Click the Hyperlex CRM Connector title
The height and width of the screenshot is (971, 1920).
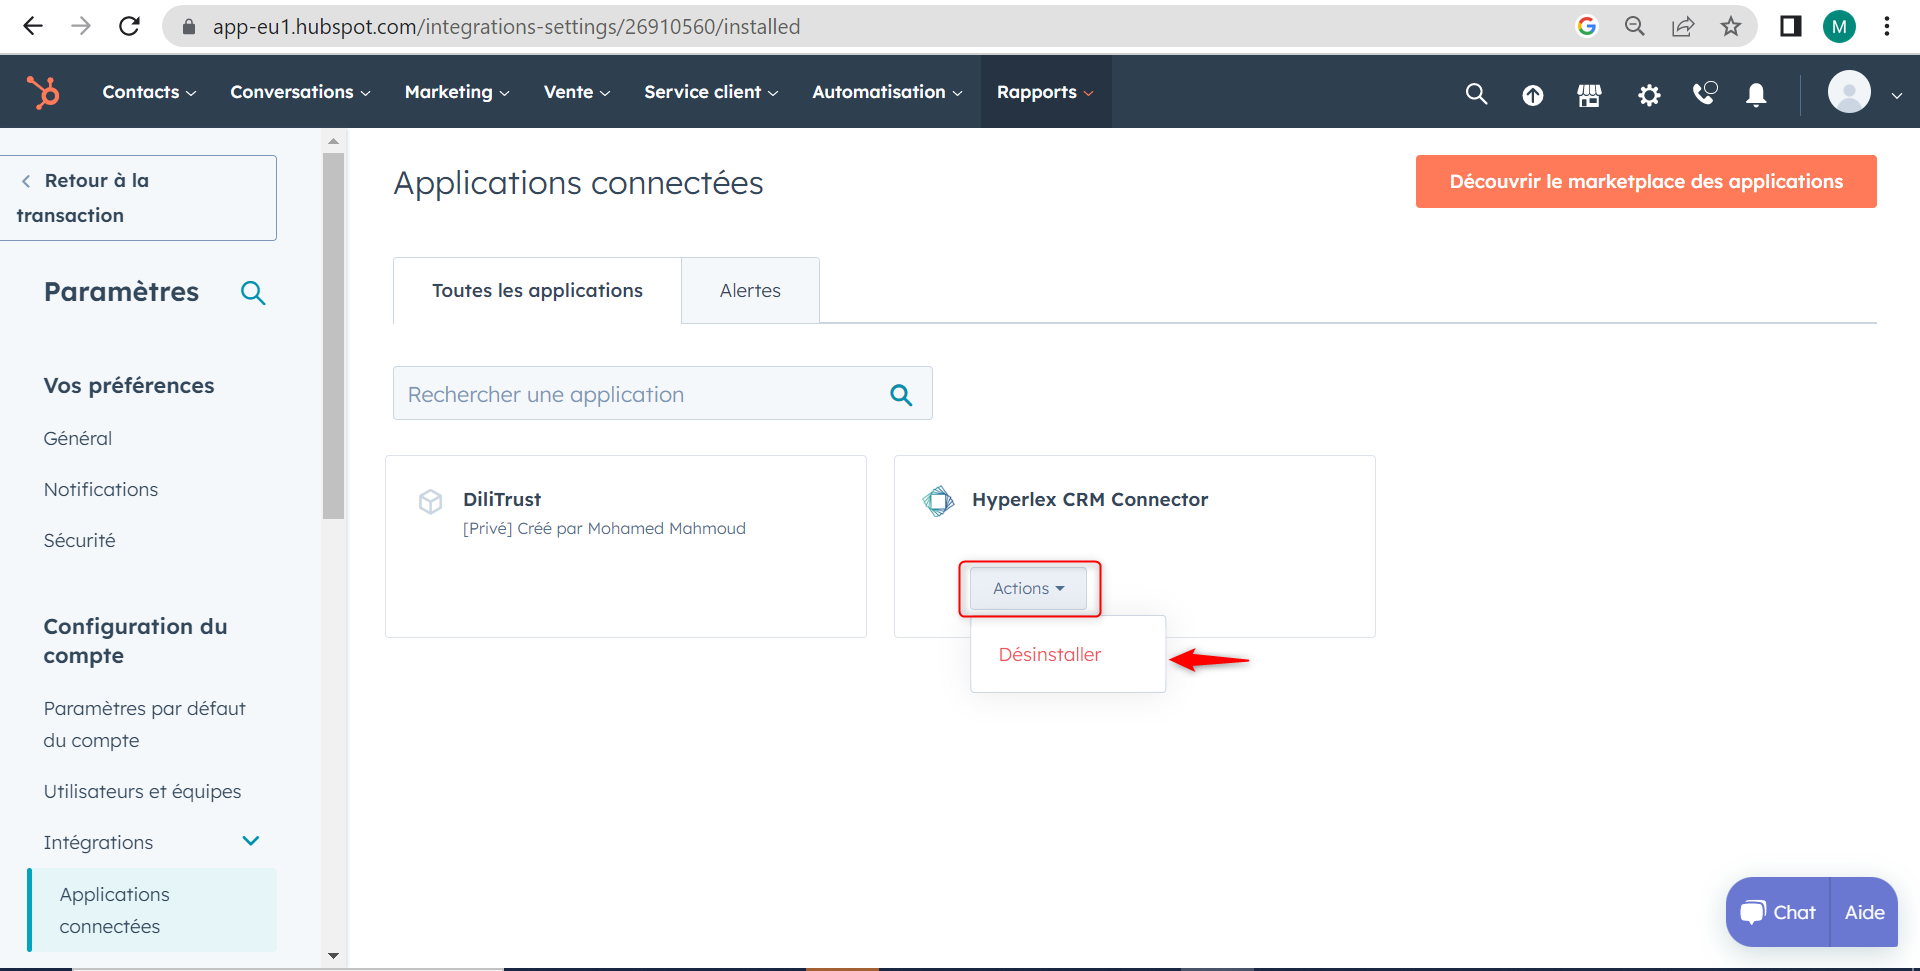coord(1090,500)
